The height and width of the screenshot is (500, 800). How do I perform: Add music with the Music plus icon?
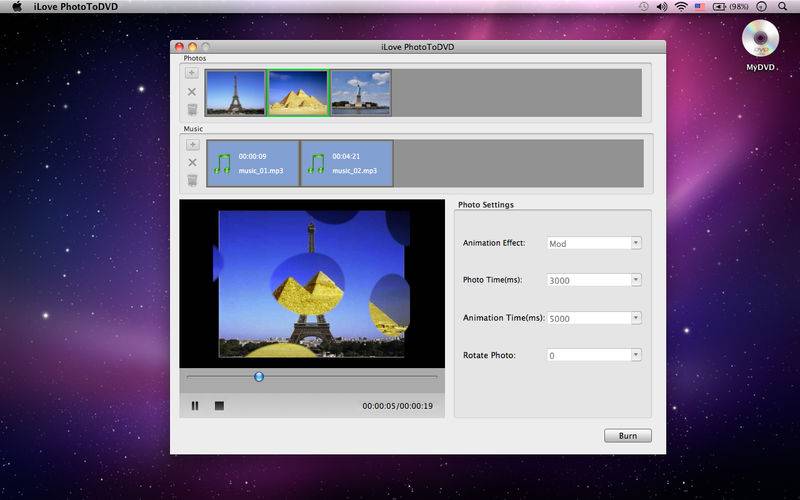point(192,145)
